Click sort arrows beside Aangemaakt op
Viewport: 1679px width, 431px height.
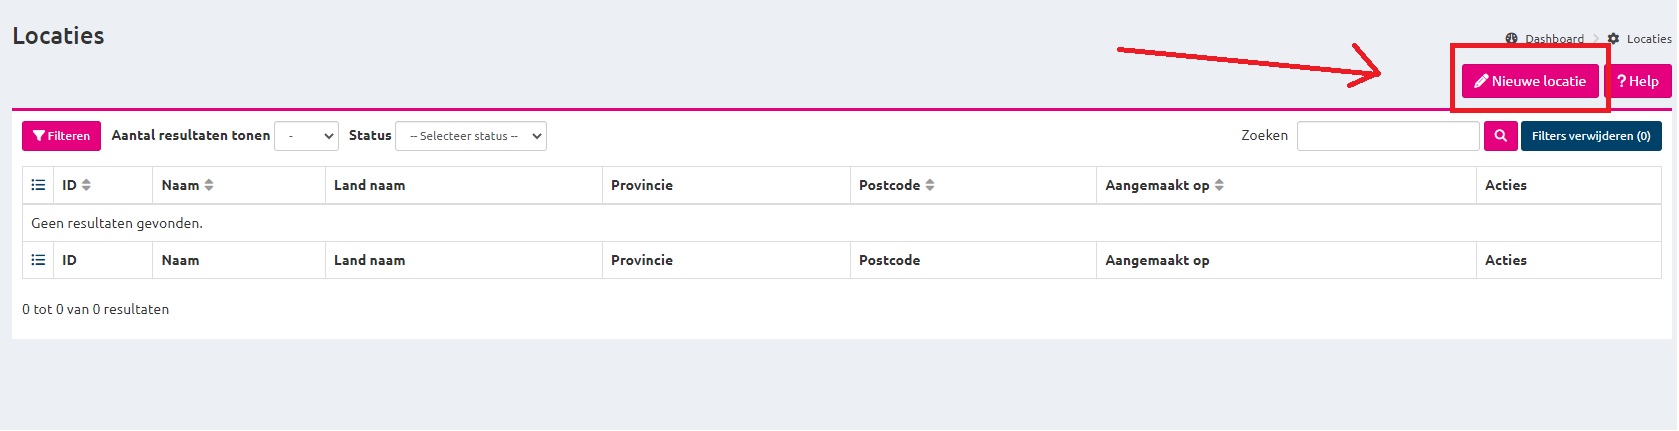1219,185
